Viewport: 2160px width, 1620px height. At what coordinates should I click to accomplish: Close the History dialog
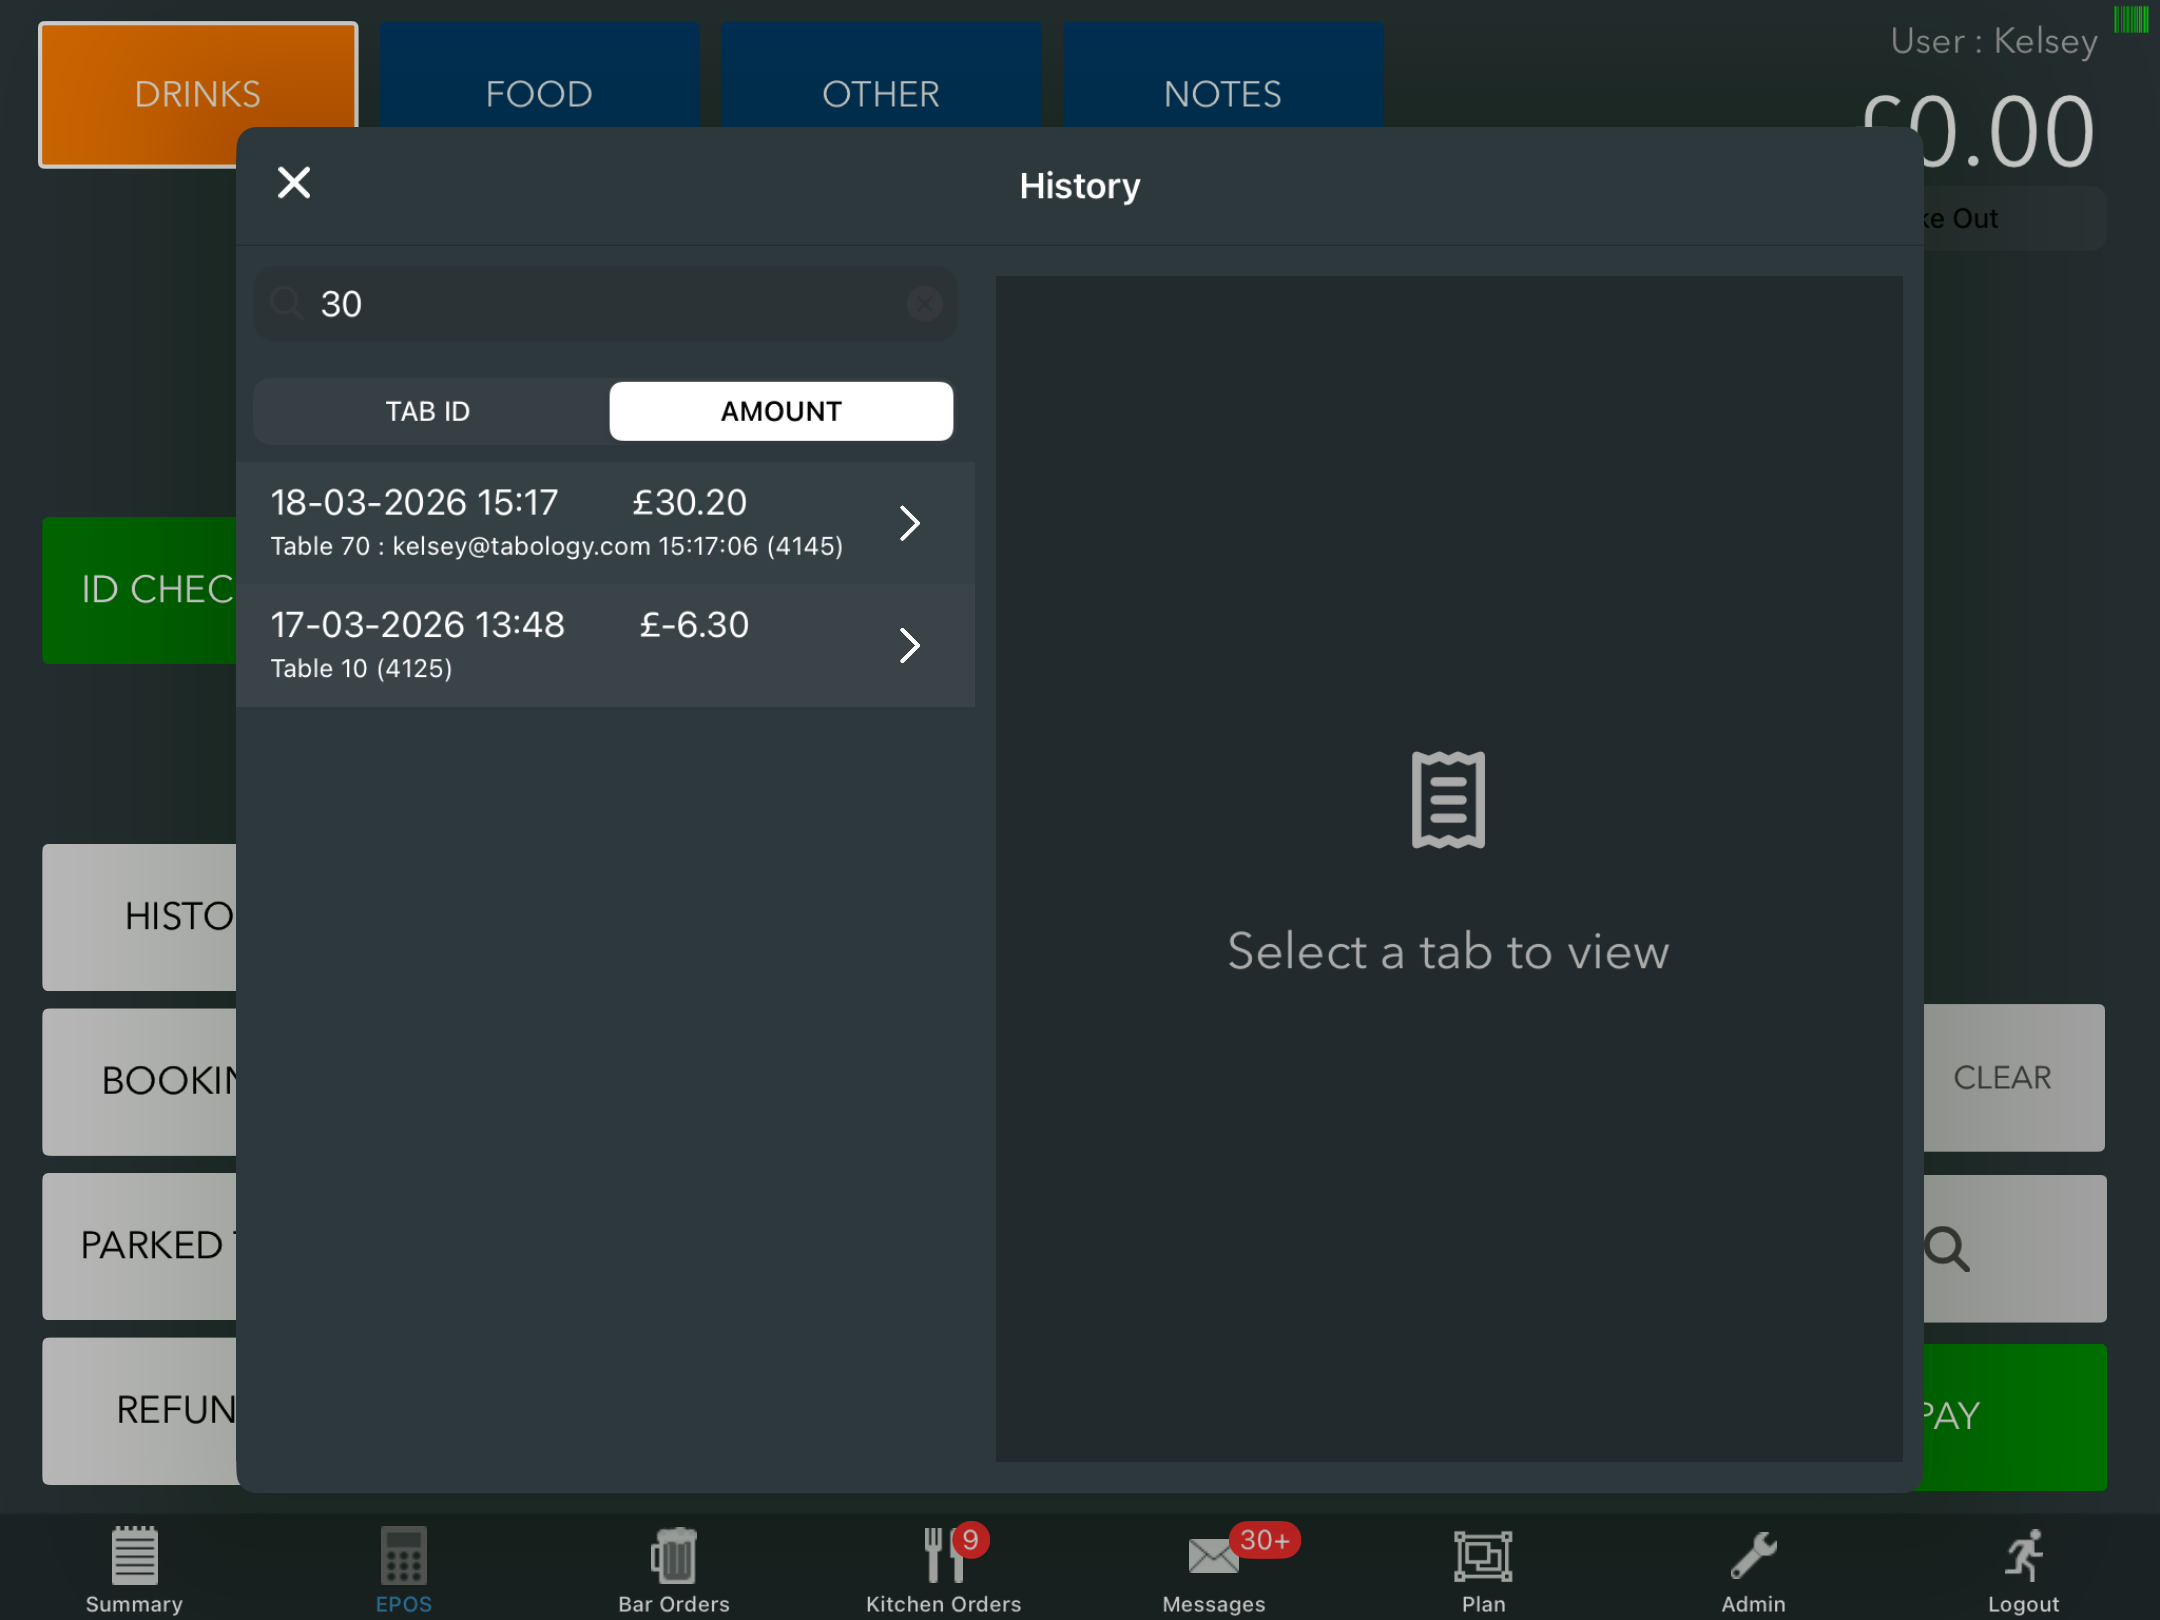click(x=294, y=183)
